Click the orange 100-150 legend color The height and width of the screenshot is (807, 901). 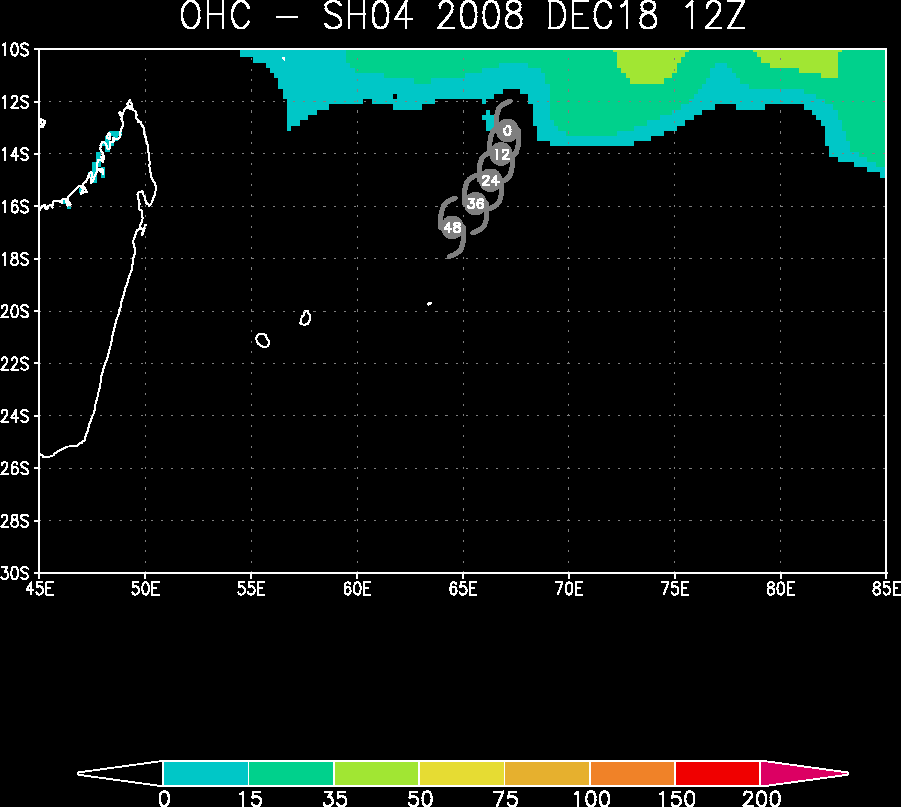pos(632,773)
